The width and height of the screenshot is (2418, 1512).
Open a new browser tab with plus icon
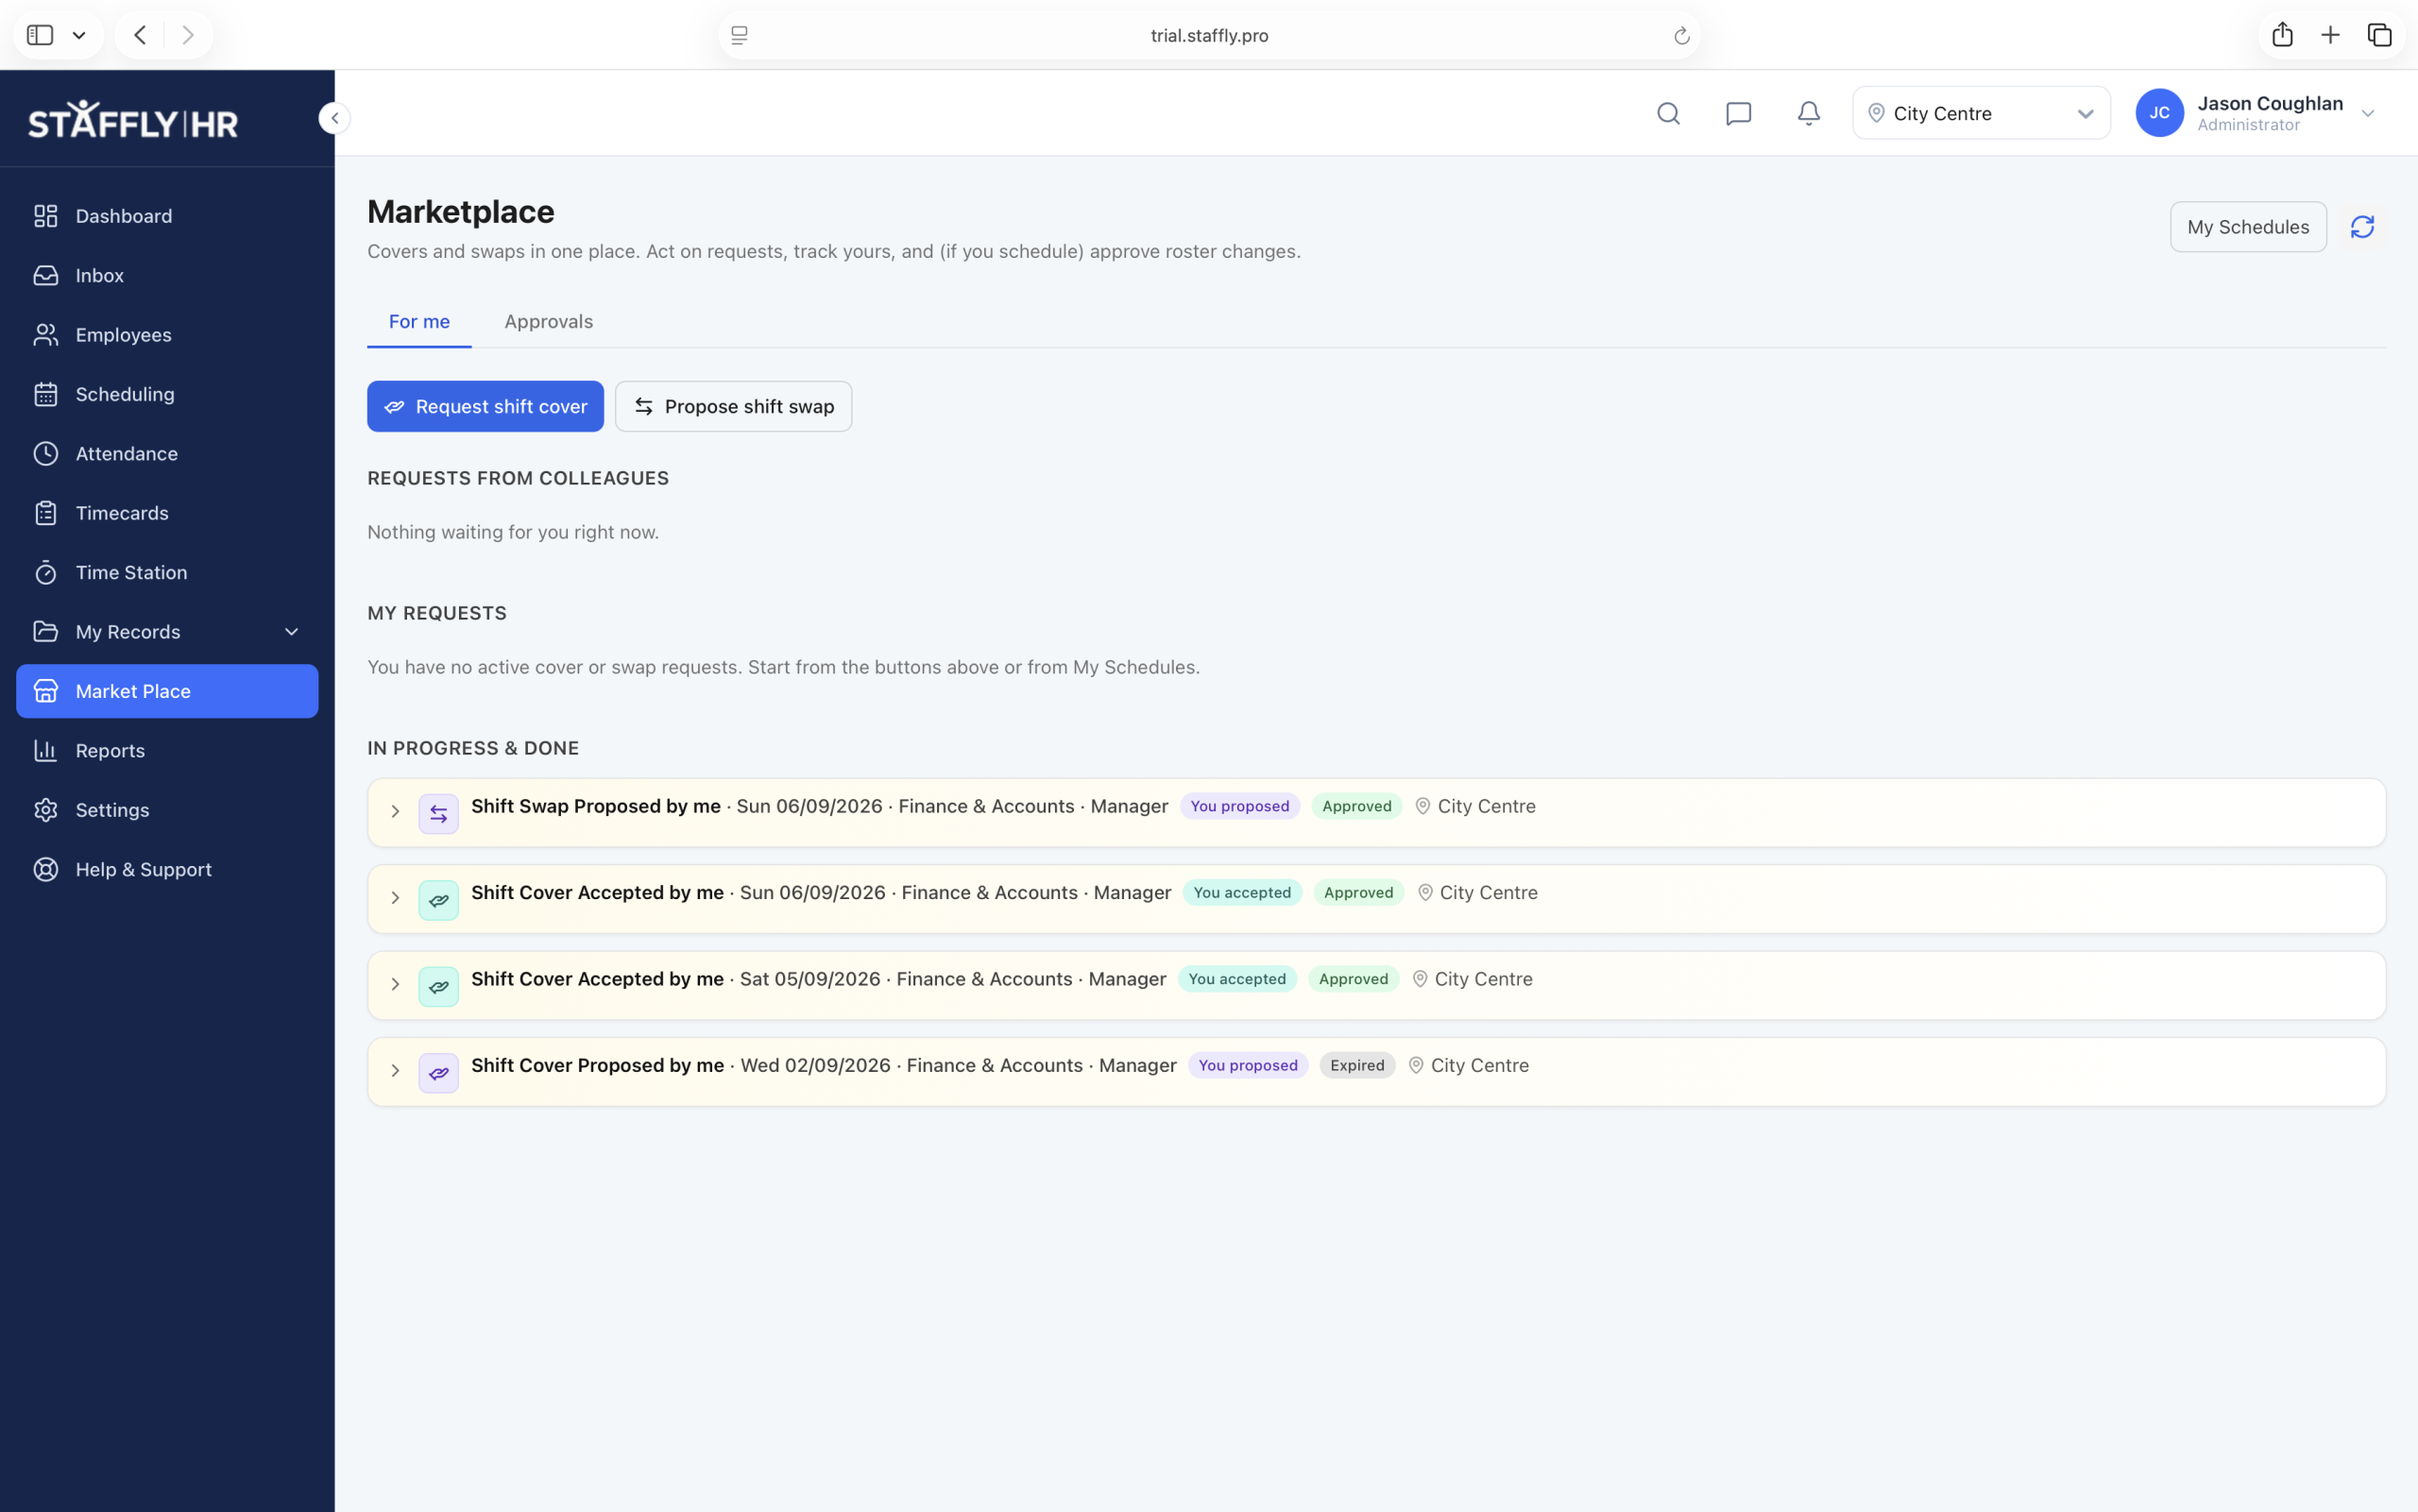[x=2330, y=35]
